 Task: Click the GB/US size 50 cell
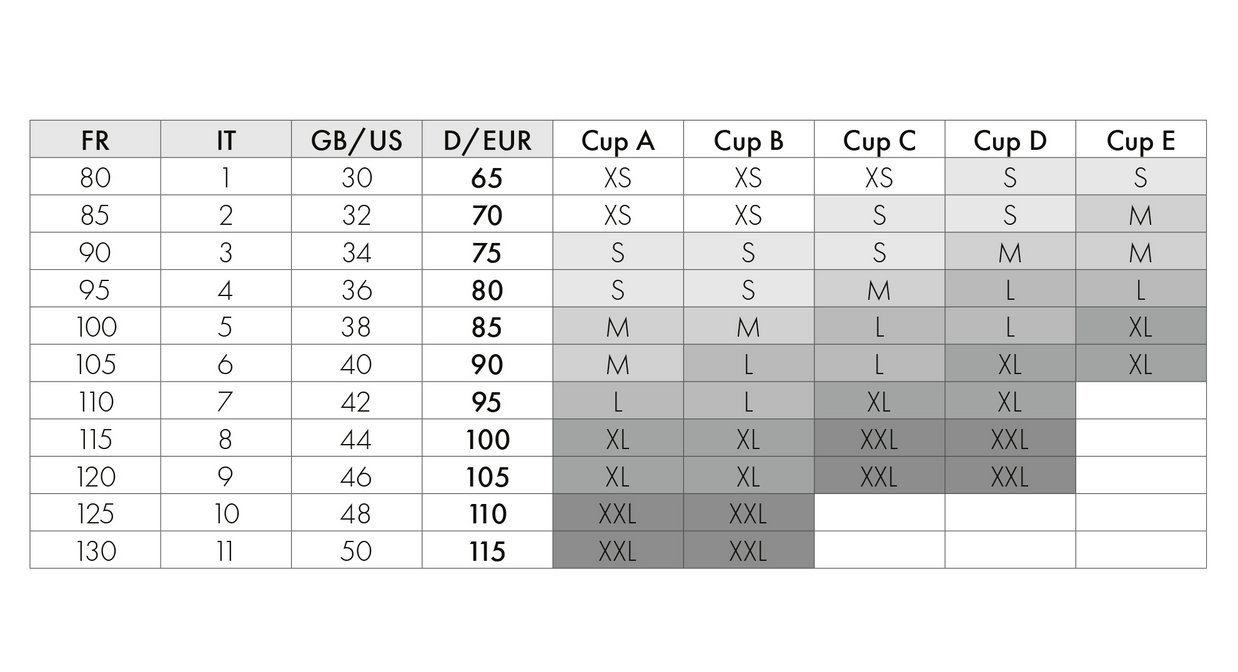[x=356, y=551]
